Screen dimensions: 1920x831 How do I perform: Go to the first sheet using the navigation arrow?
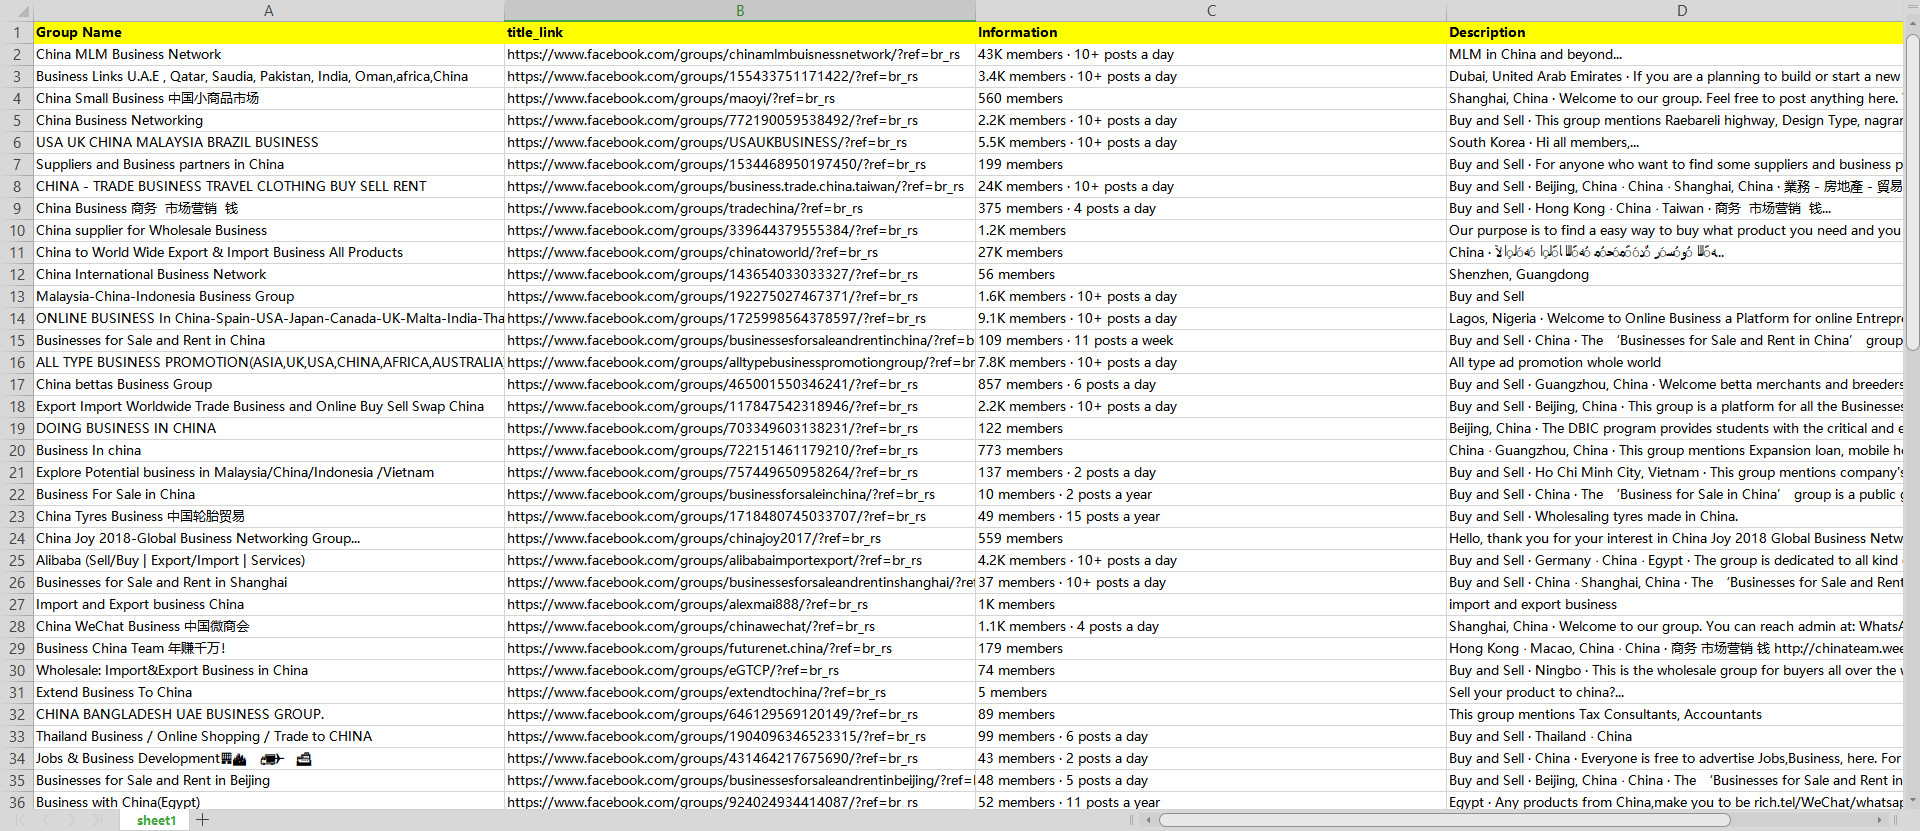click(20, 820)
